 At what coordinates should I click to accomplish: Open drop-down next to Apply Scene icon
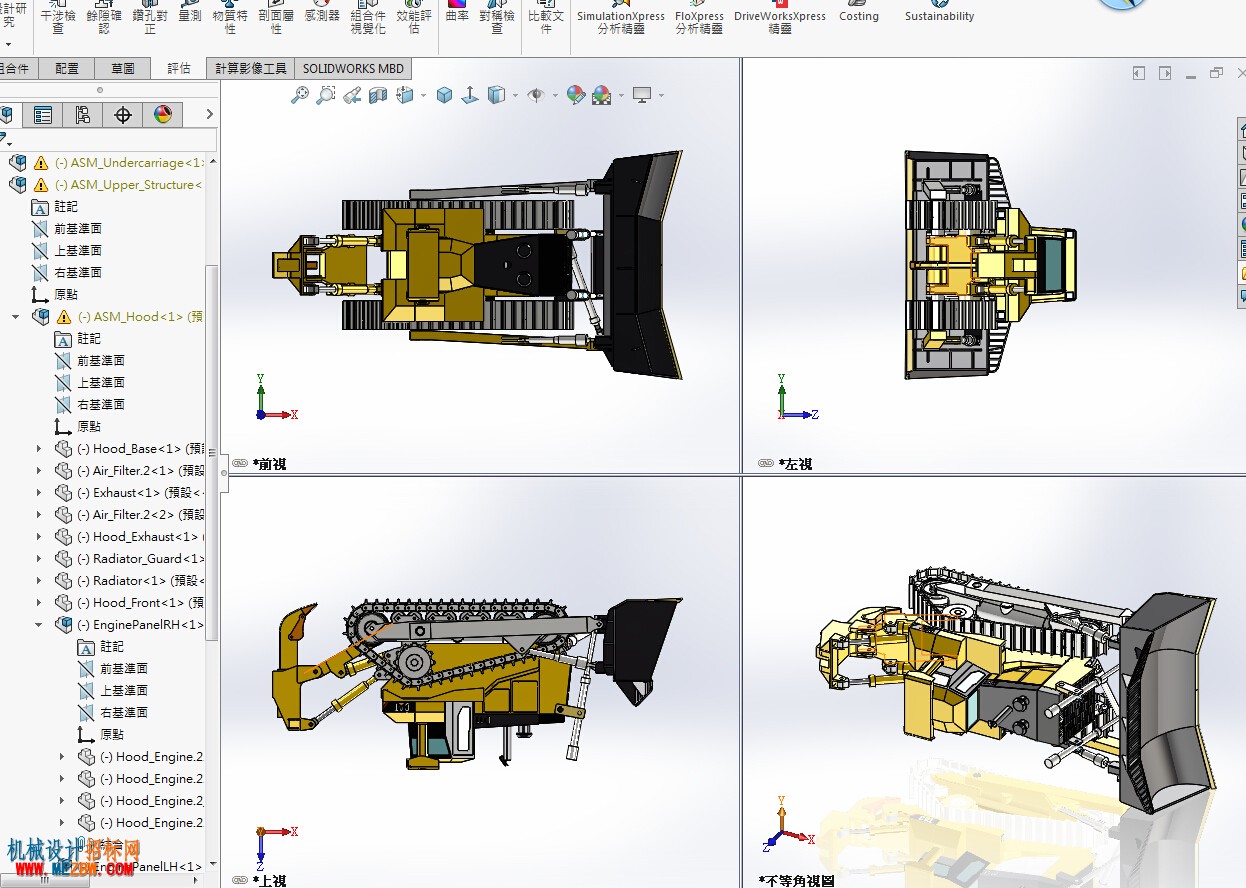coord(620,96)
